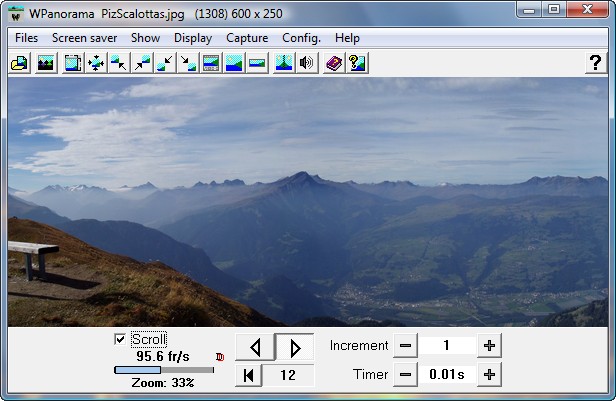Uncheck the Scroll checkbox
616x401 pixels.
tap(120, 339)
